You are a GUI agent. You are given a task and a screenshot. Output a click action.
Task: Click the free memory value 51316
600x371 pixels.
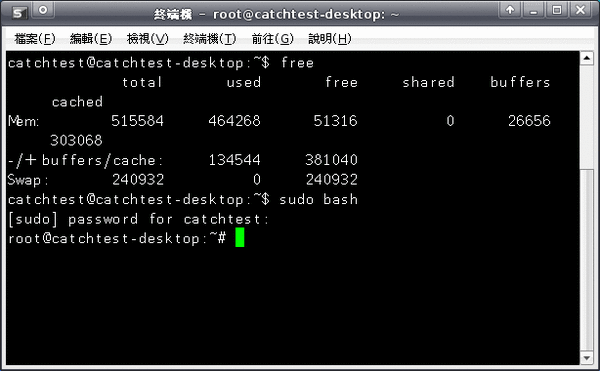pyautogui.click(x=336, y=121)
